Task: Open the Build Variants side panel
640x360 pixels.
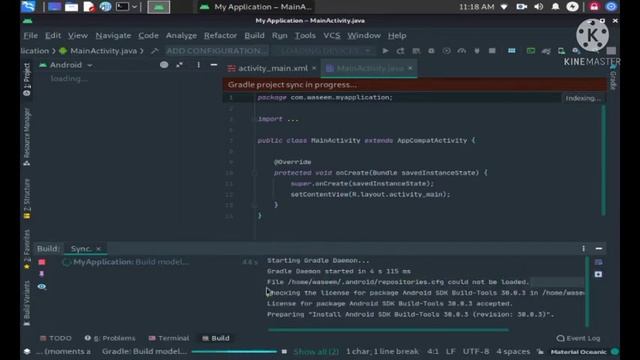Action: click(x=27, y=303)
